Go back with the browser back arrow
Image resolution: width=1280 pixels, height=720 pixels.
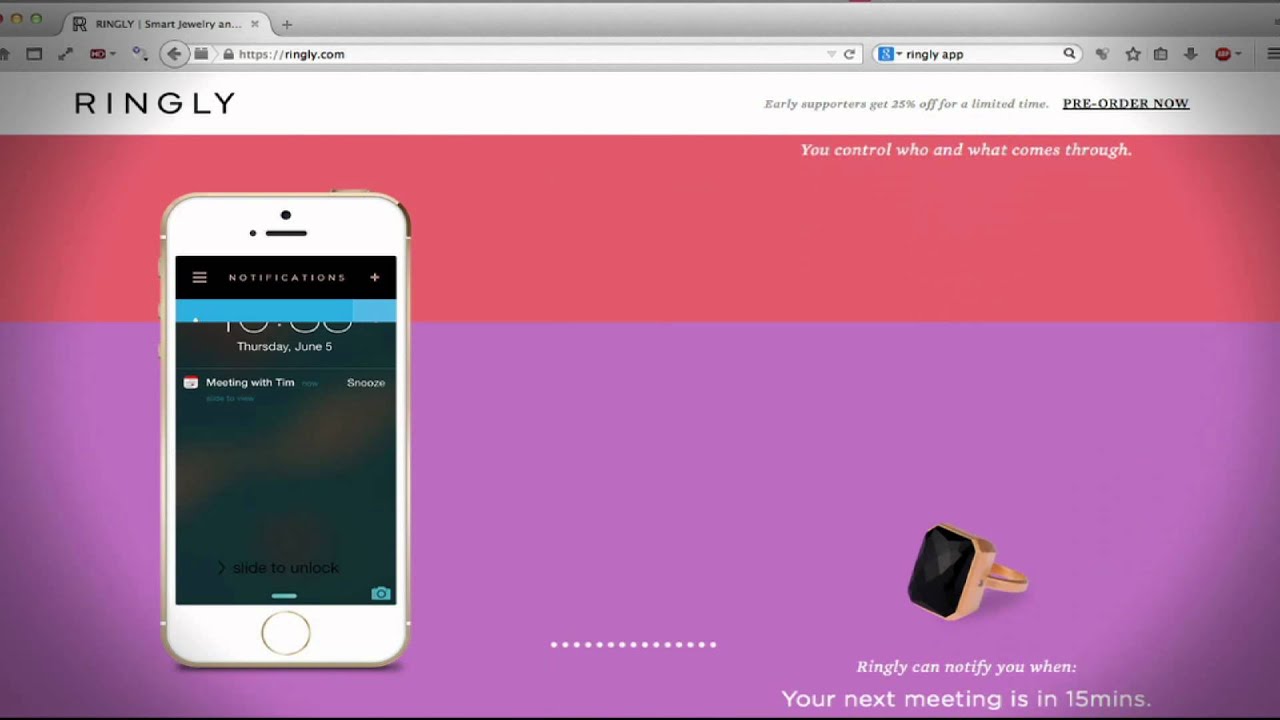(174, 54)
